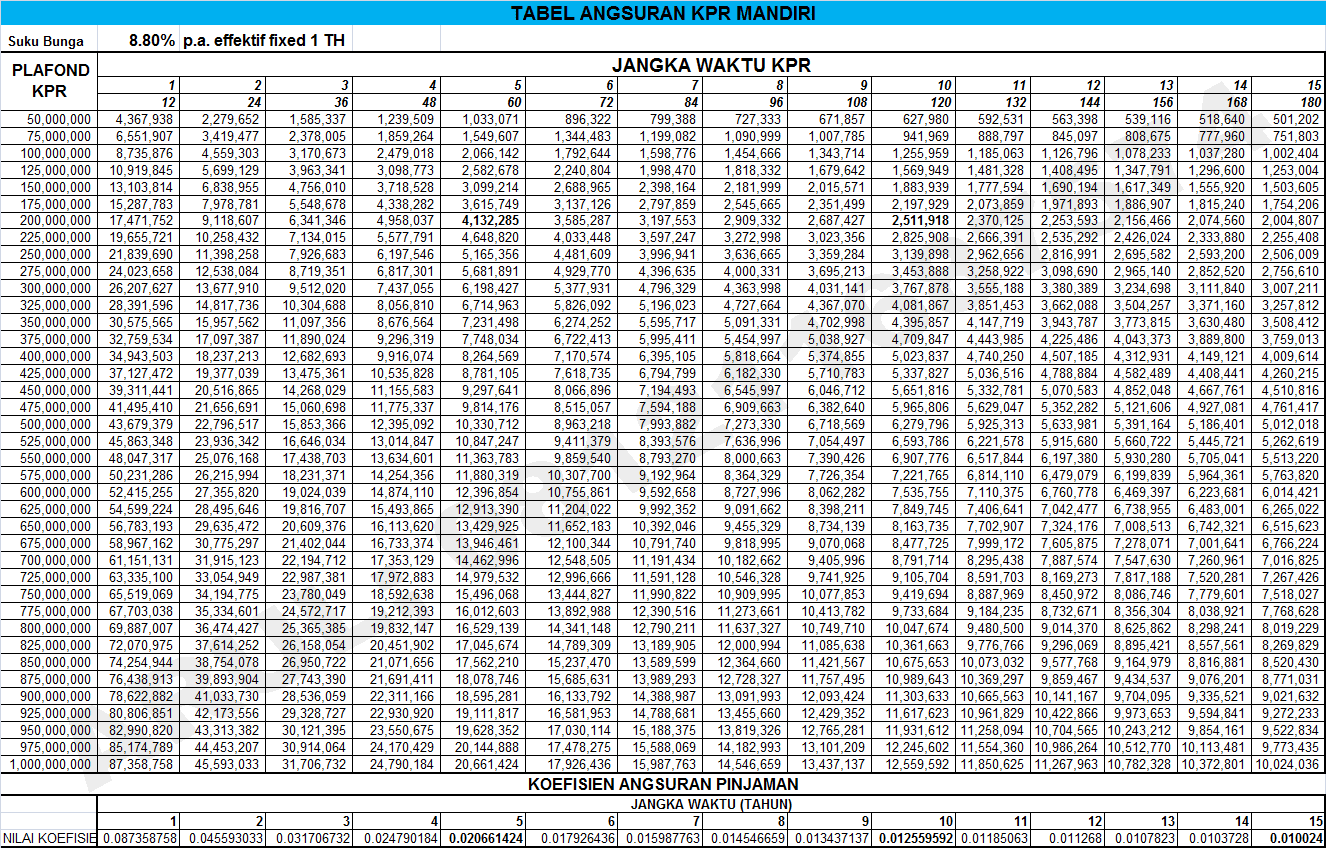Image resolution: width=1326 pixels, height=848 pixels.
Task: Click plafond row label 1,000,000,000
Action: click(50, 764)
